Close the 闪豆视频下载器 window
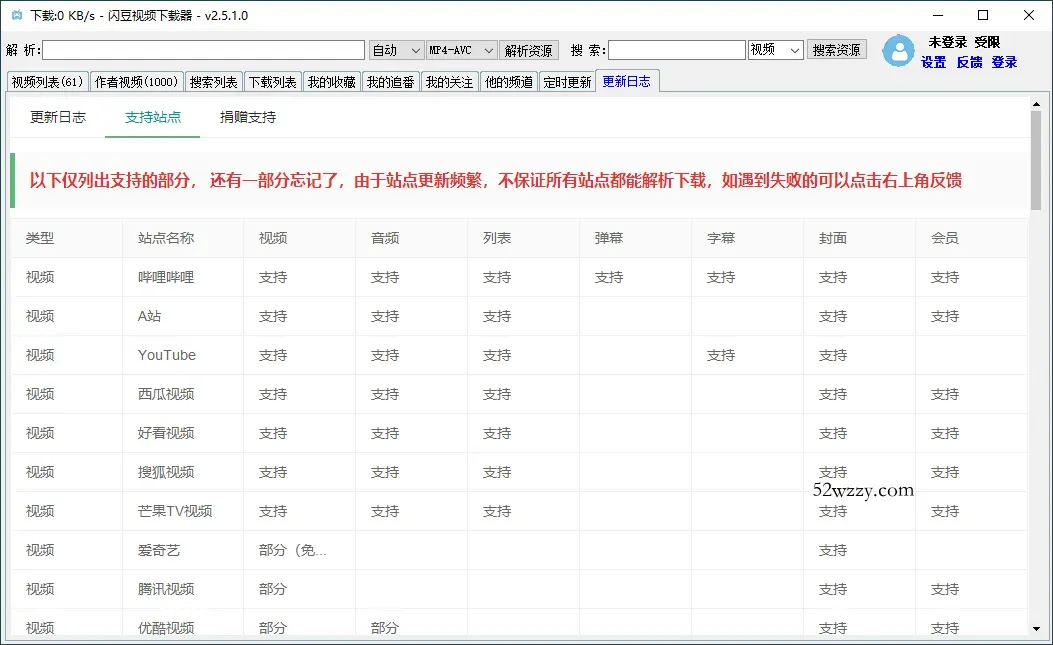The image size is (1053, 645). [1028, 15]
